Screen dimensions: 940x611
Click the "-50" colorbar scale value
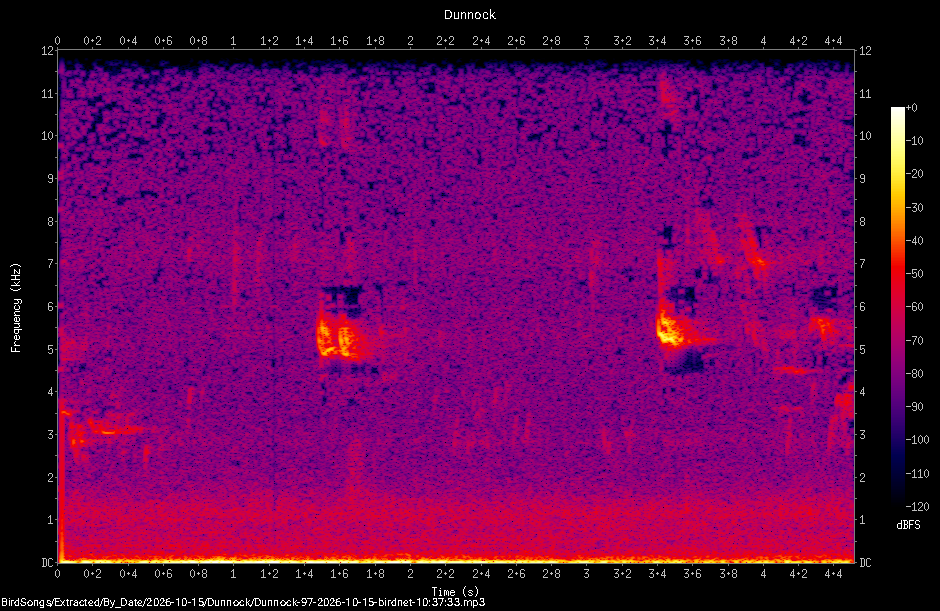[x=914, y=273]
